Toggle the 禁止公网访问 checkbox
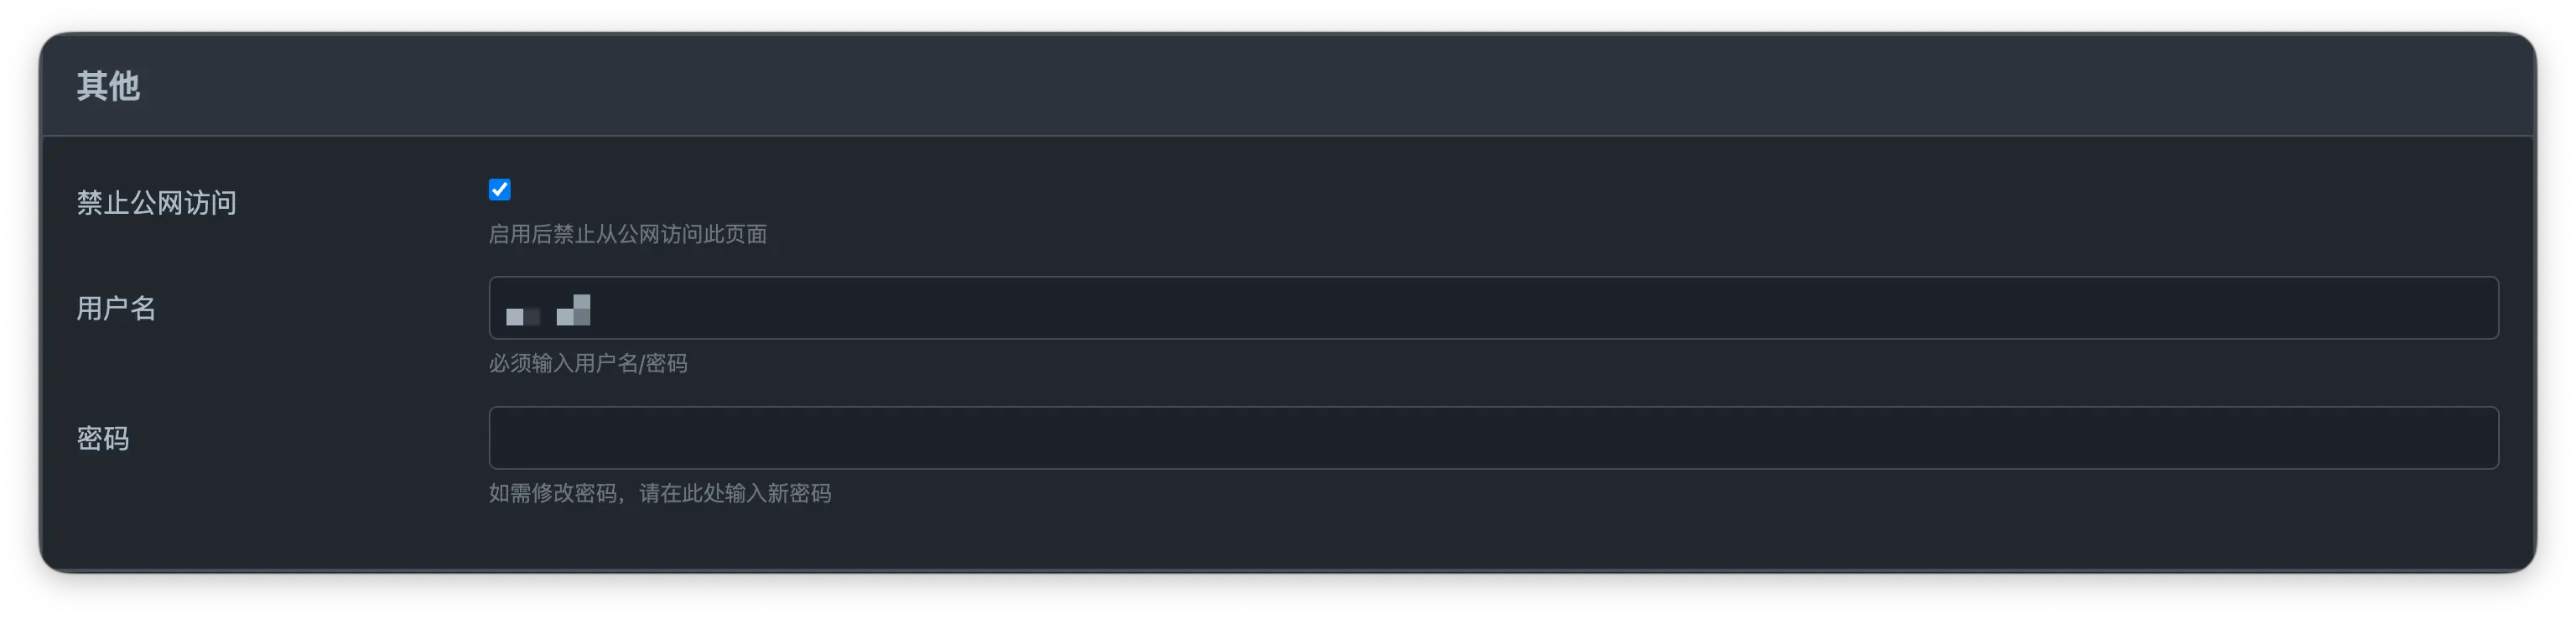The image size is (2576, 619). (x=499, y=190)
